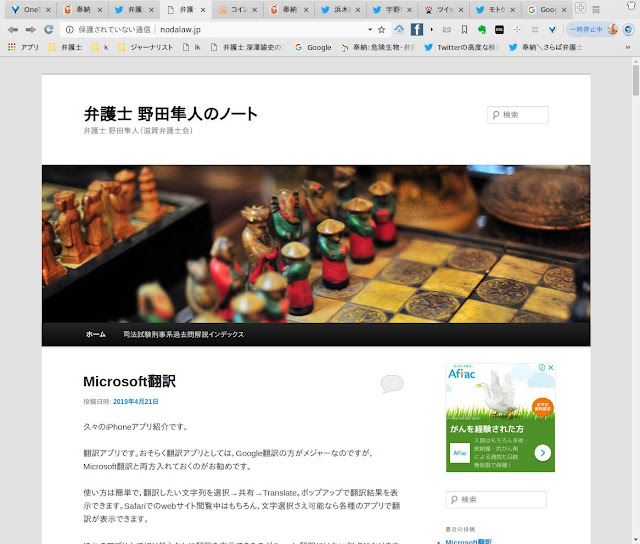The height and width of the screenshot is (544, 640).
Task: Click scrollbar down arrow
Action: pyautogui.click(x=636, y=540)
